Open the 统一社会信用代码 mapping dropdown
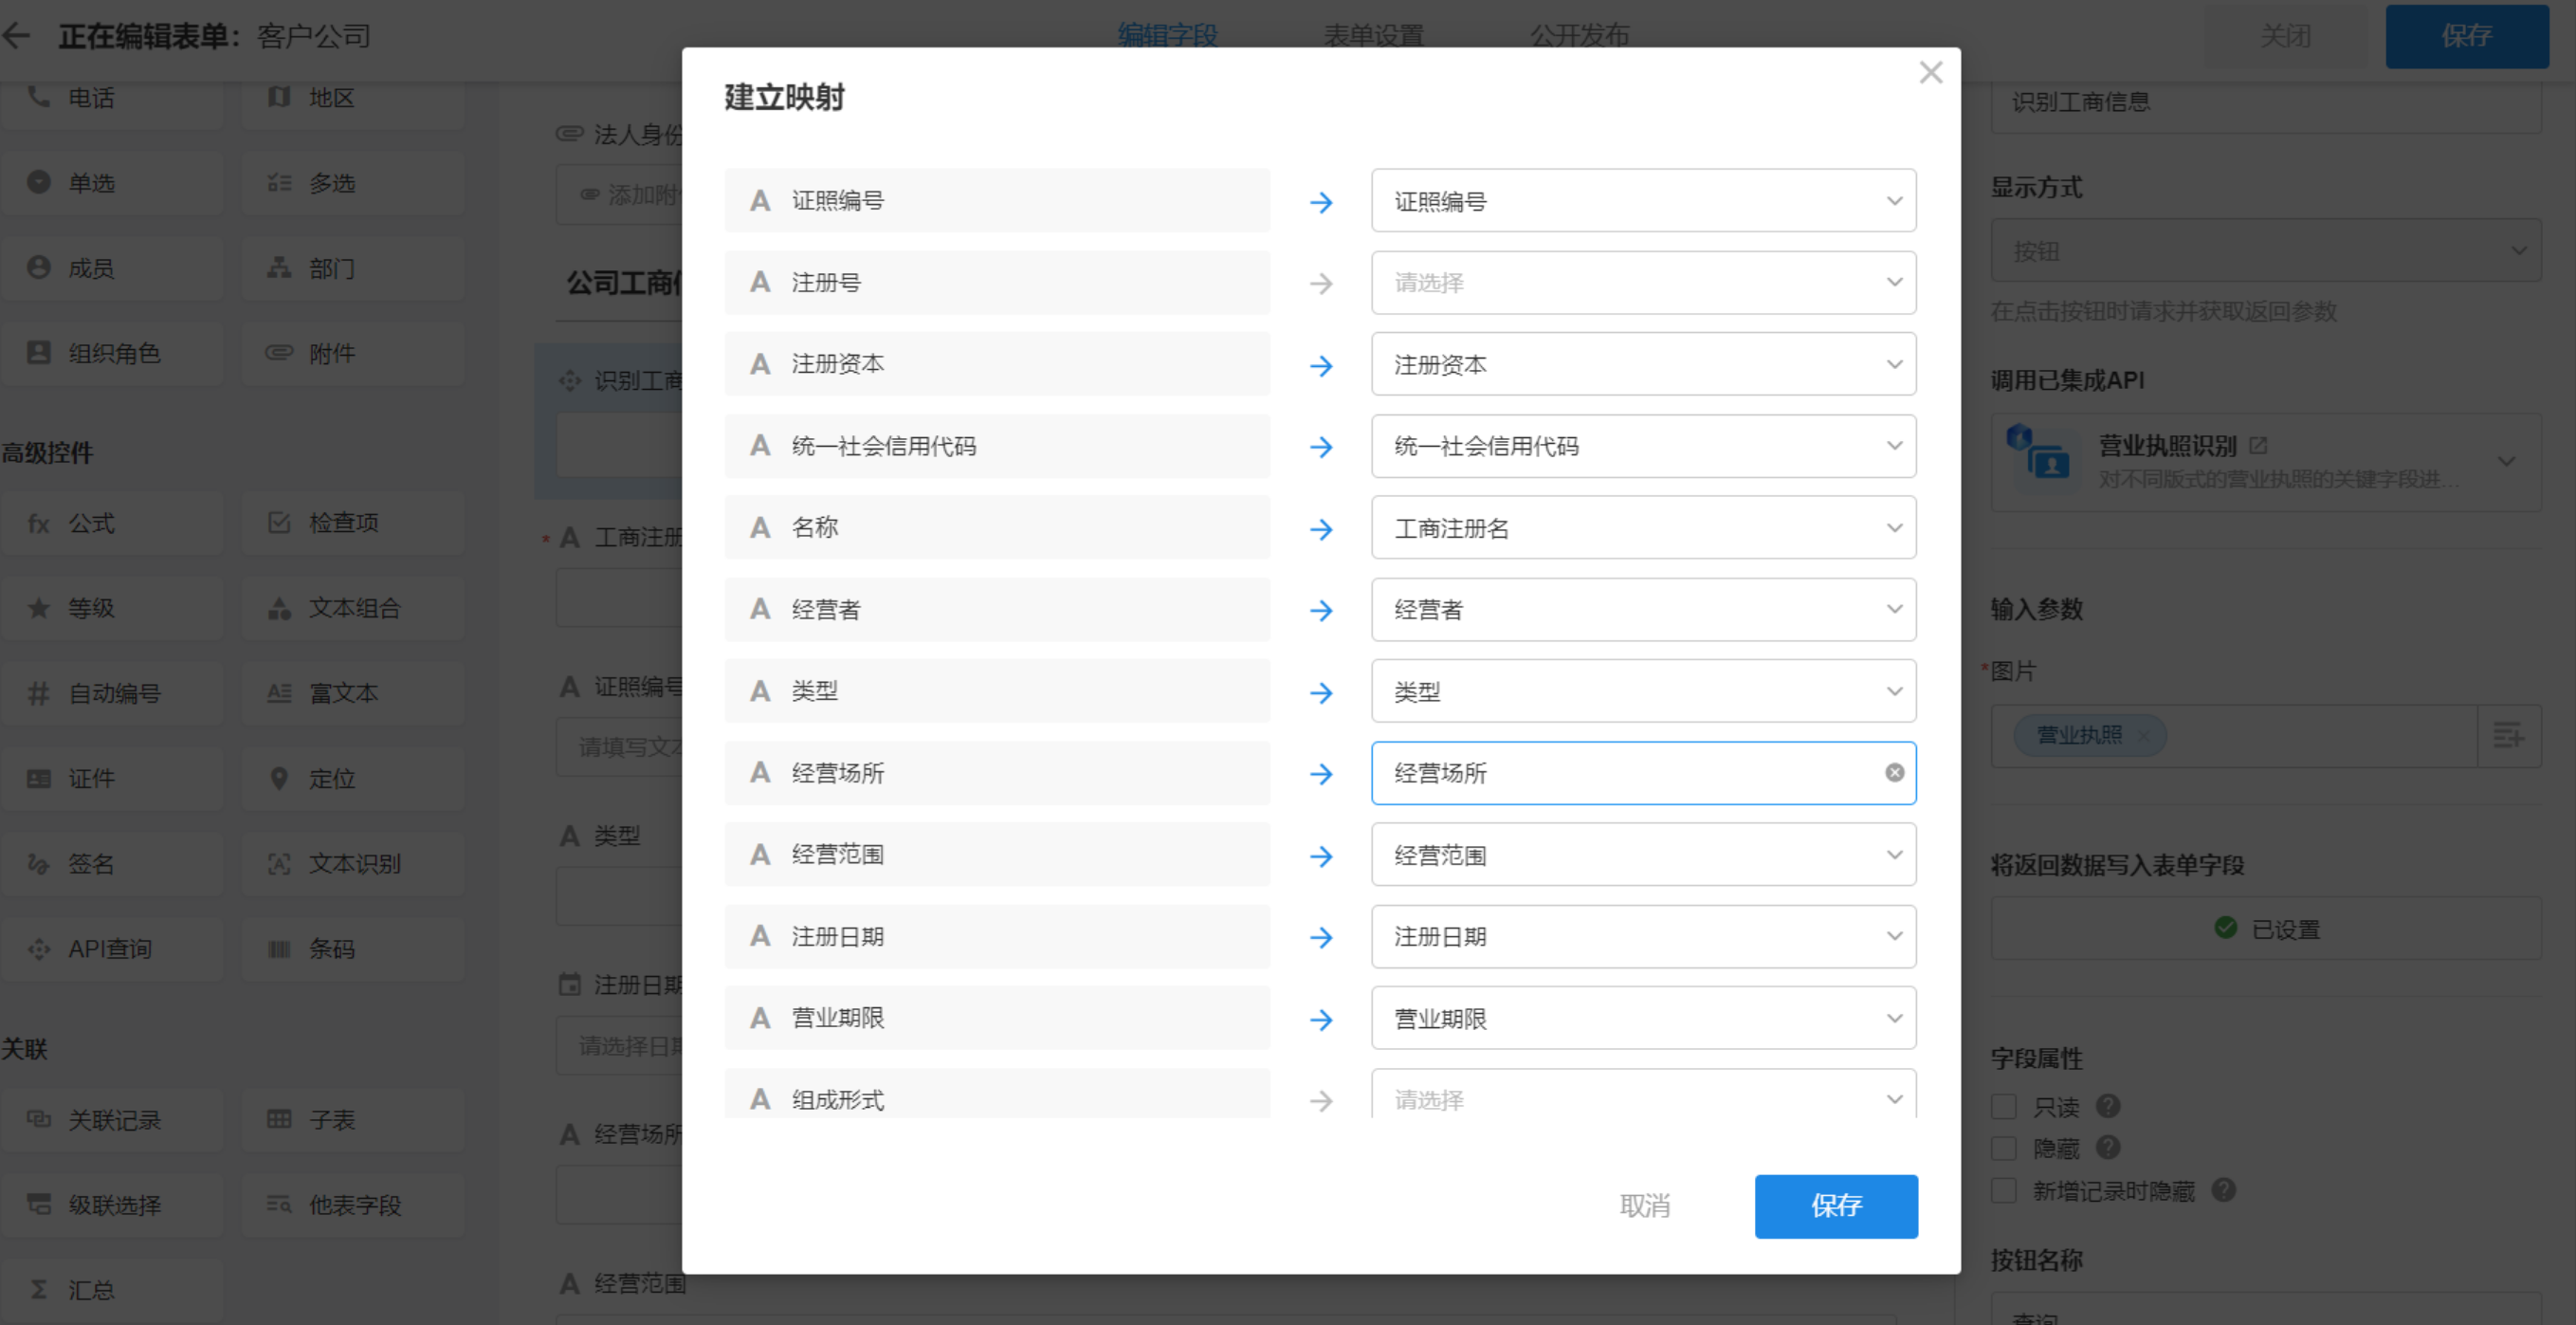 (1643, 446)
